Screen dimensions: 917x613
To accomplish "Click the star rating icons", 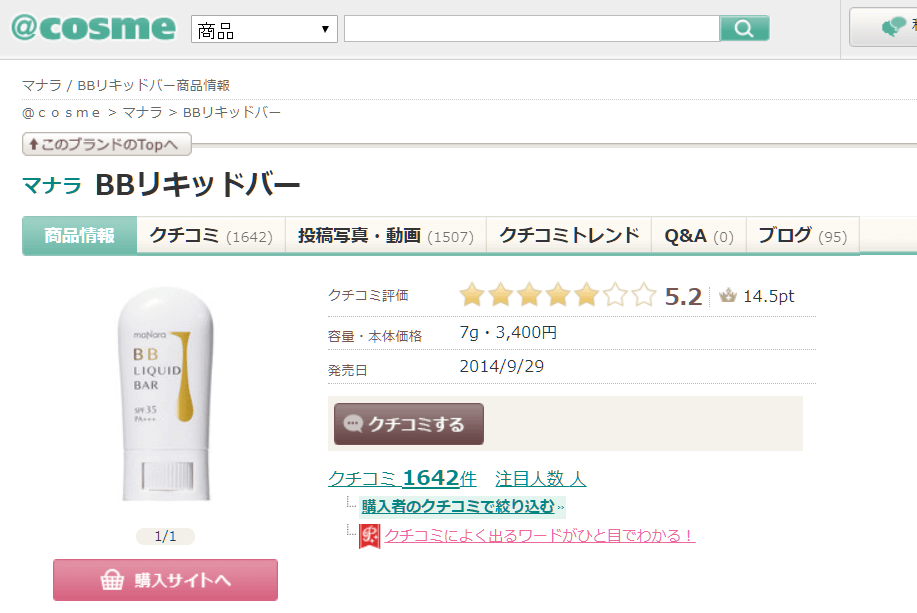I will tap(557, 295).
